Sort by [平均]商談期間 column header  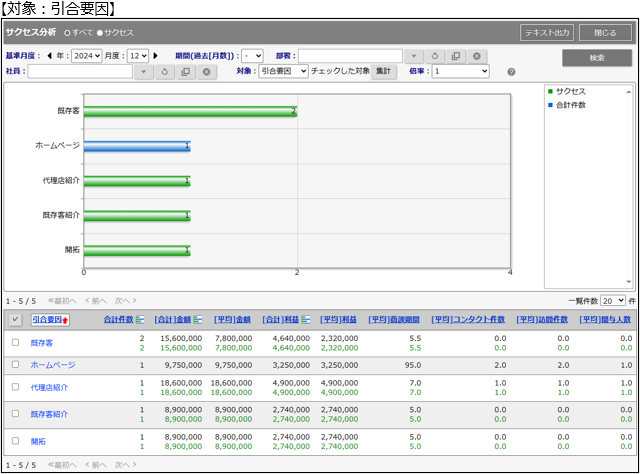[394, 320]
